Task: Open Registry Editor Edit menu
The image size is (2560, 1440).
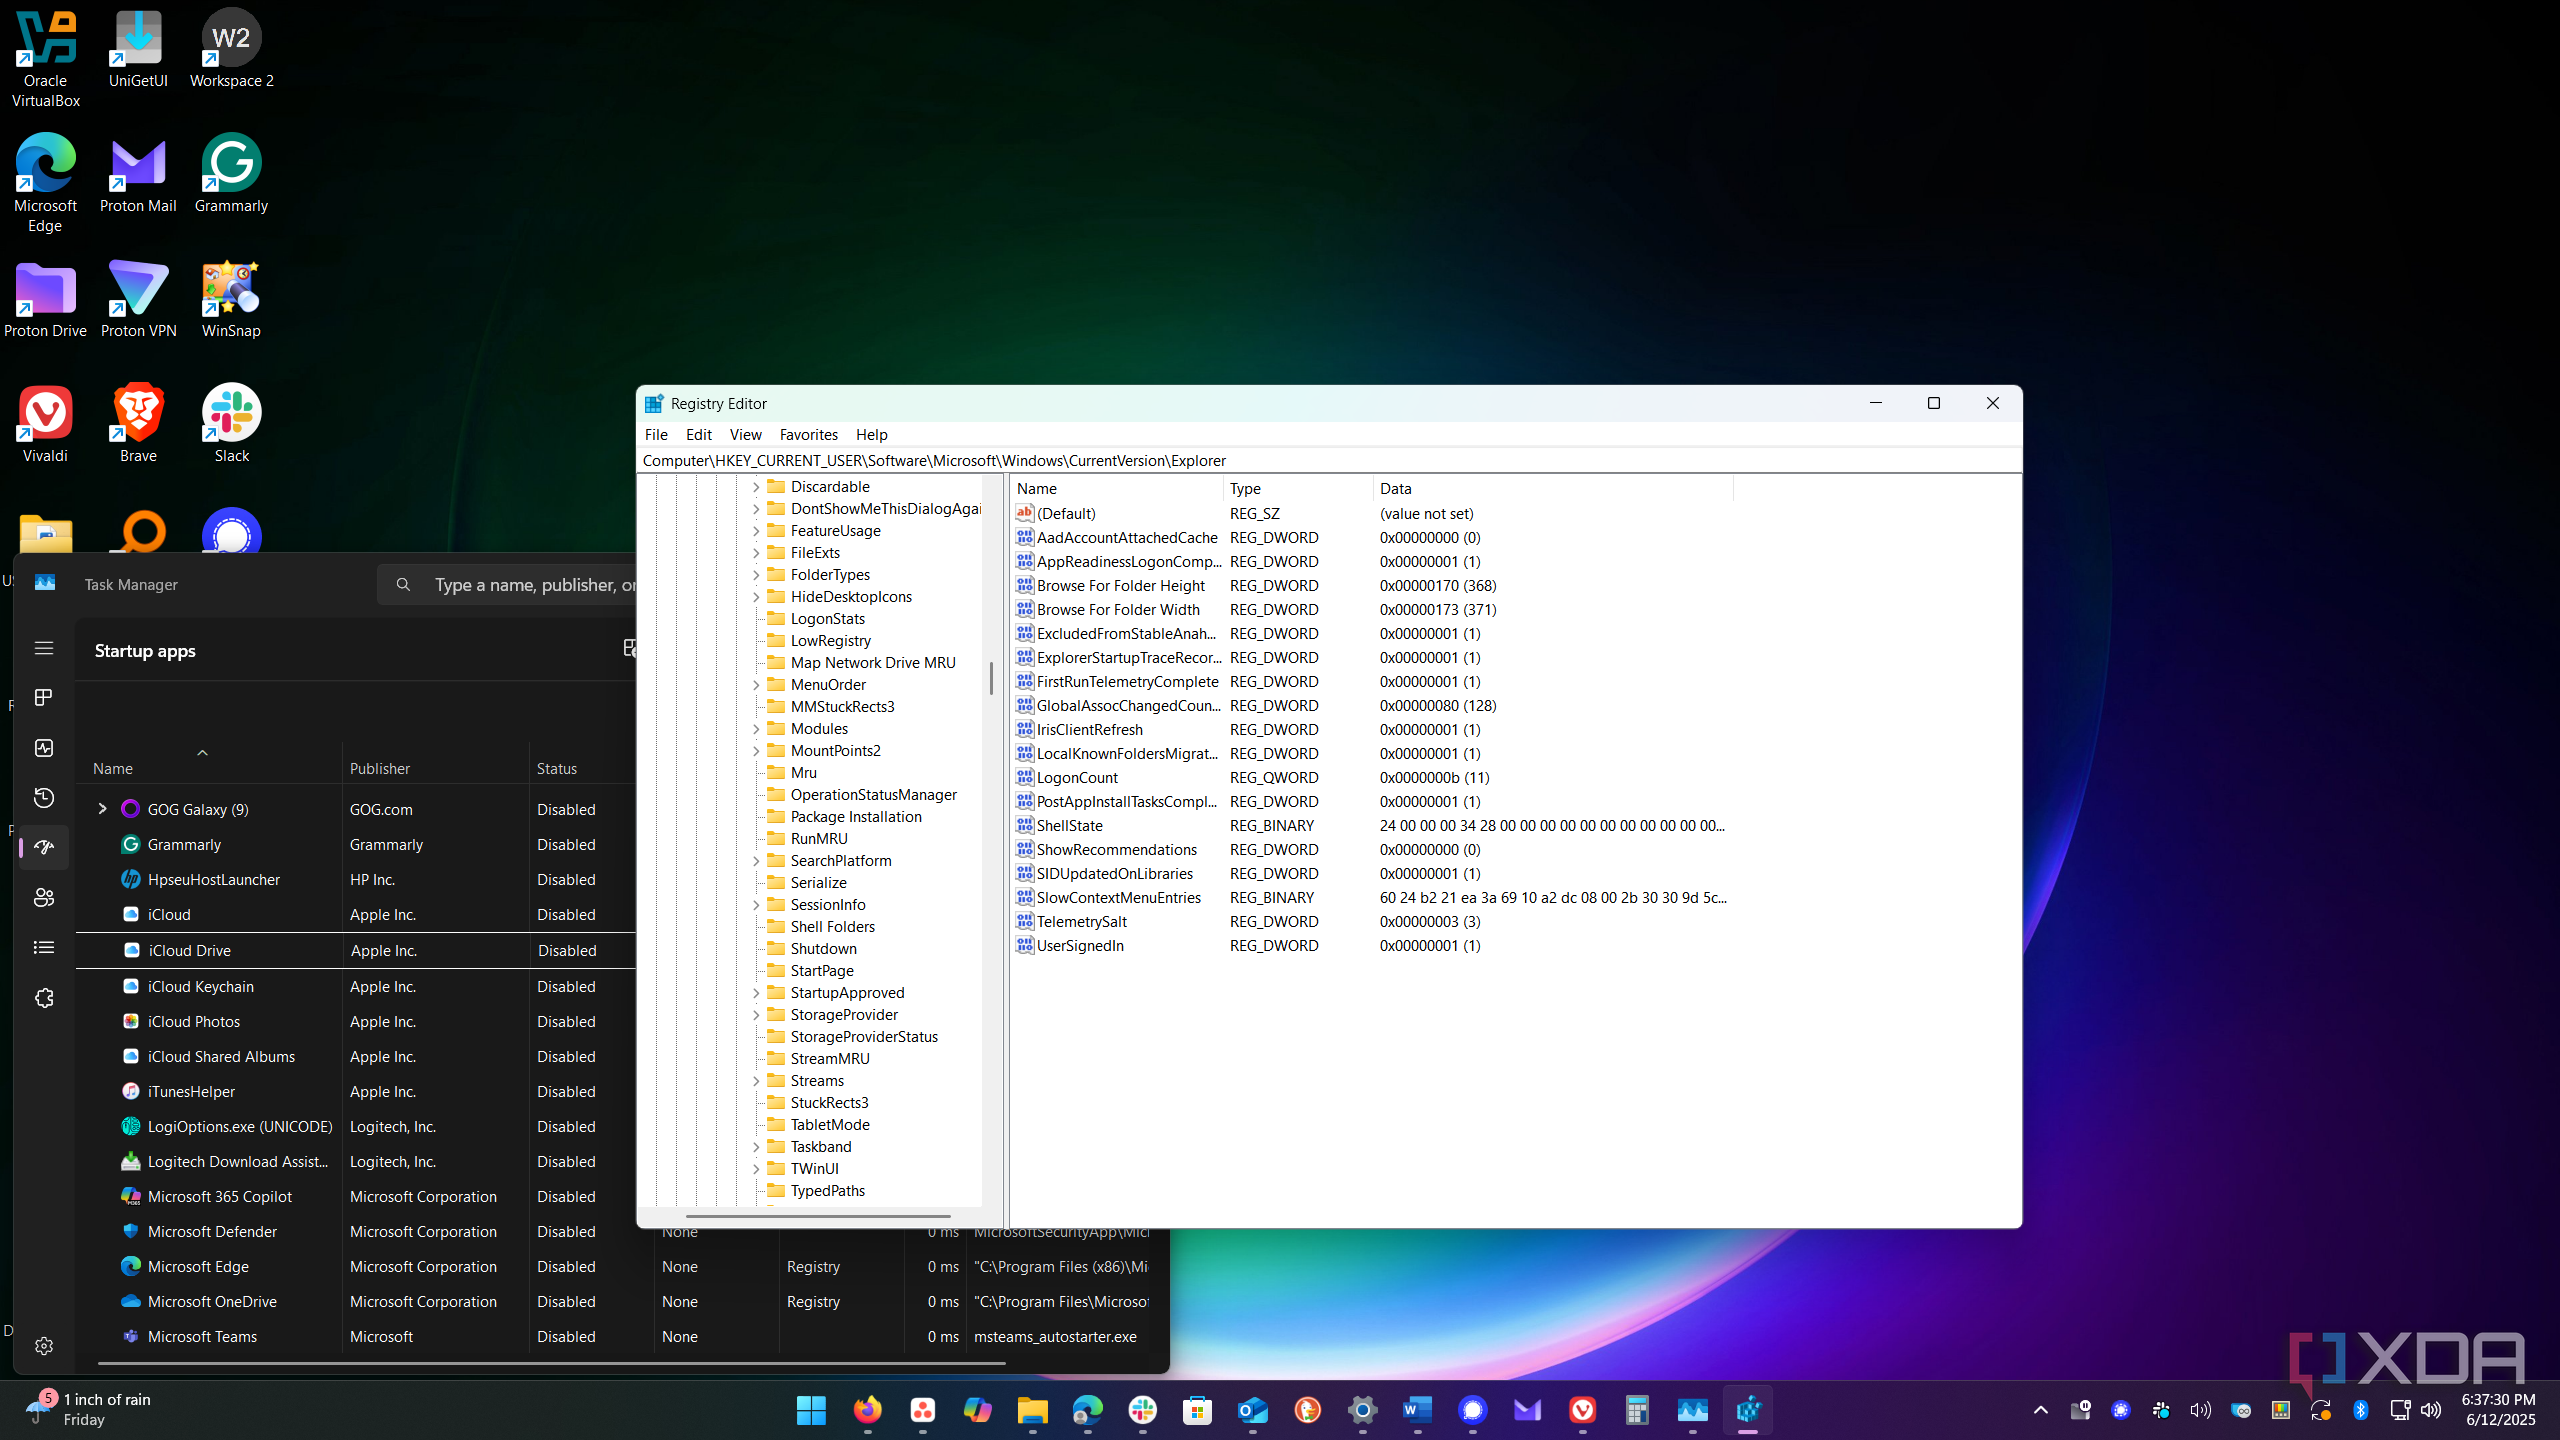Action: point(698,434)
